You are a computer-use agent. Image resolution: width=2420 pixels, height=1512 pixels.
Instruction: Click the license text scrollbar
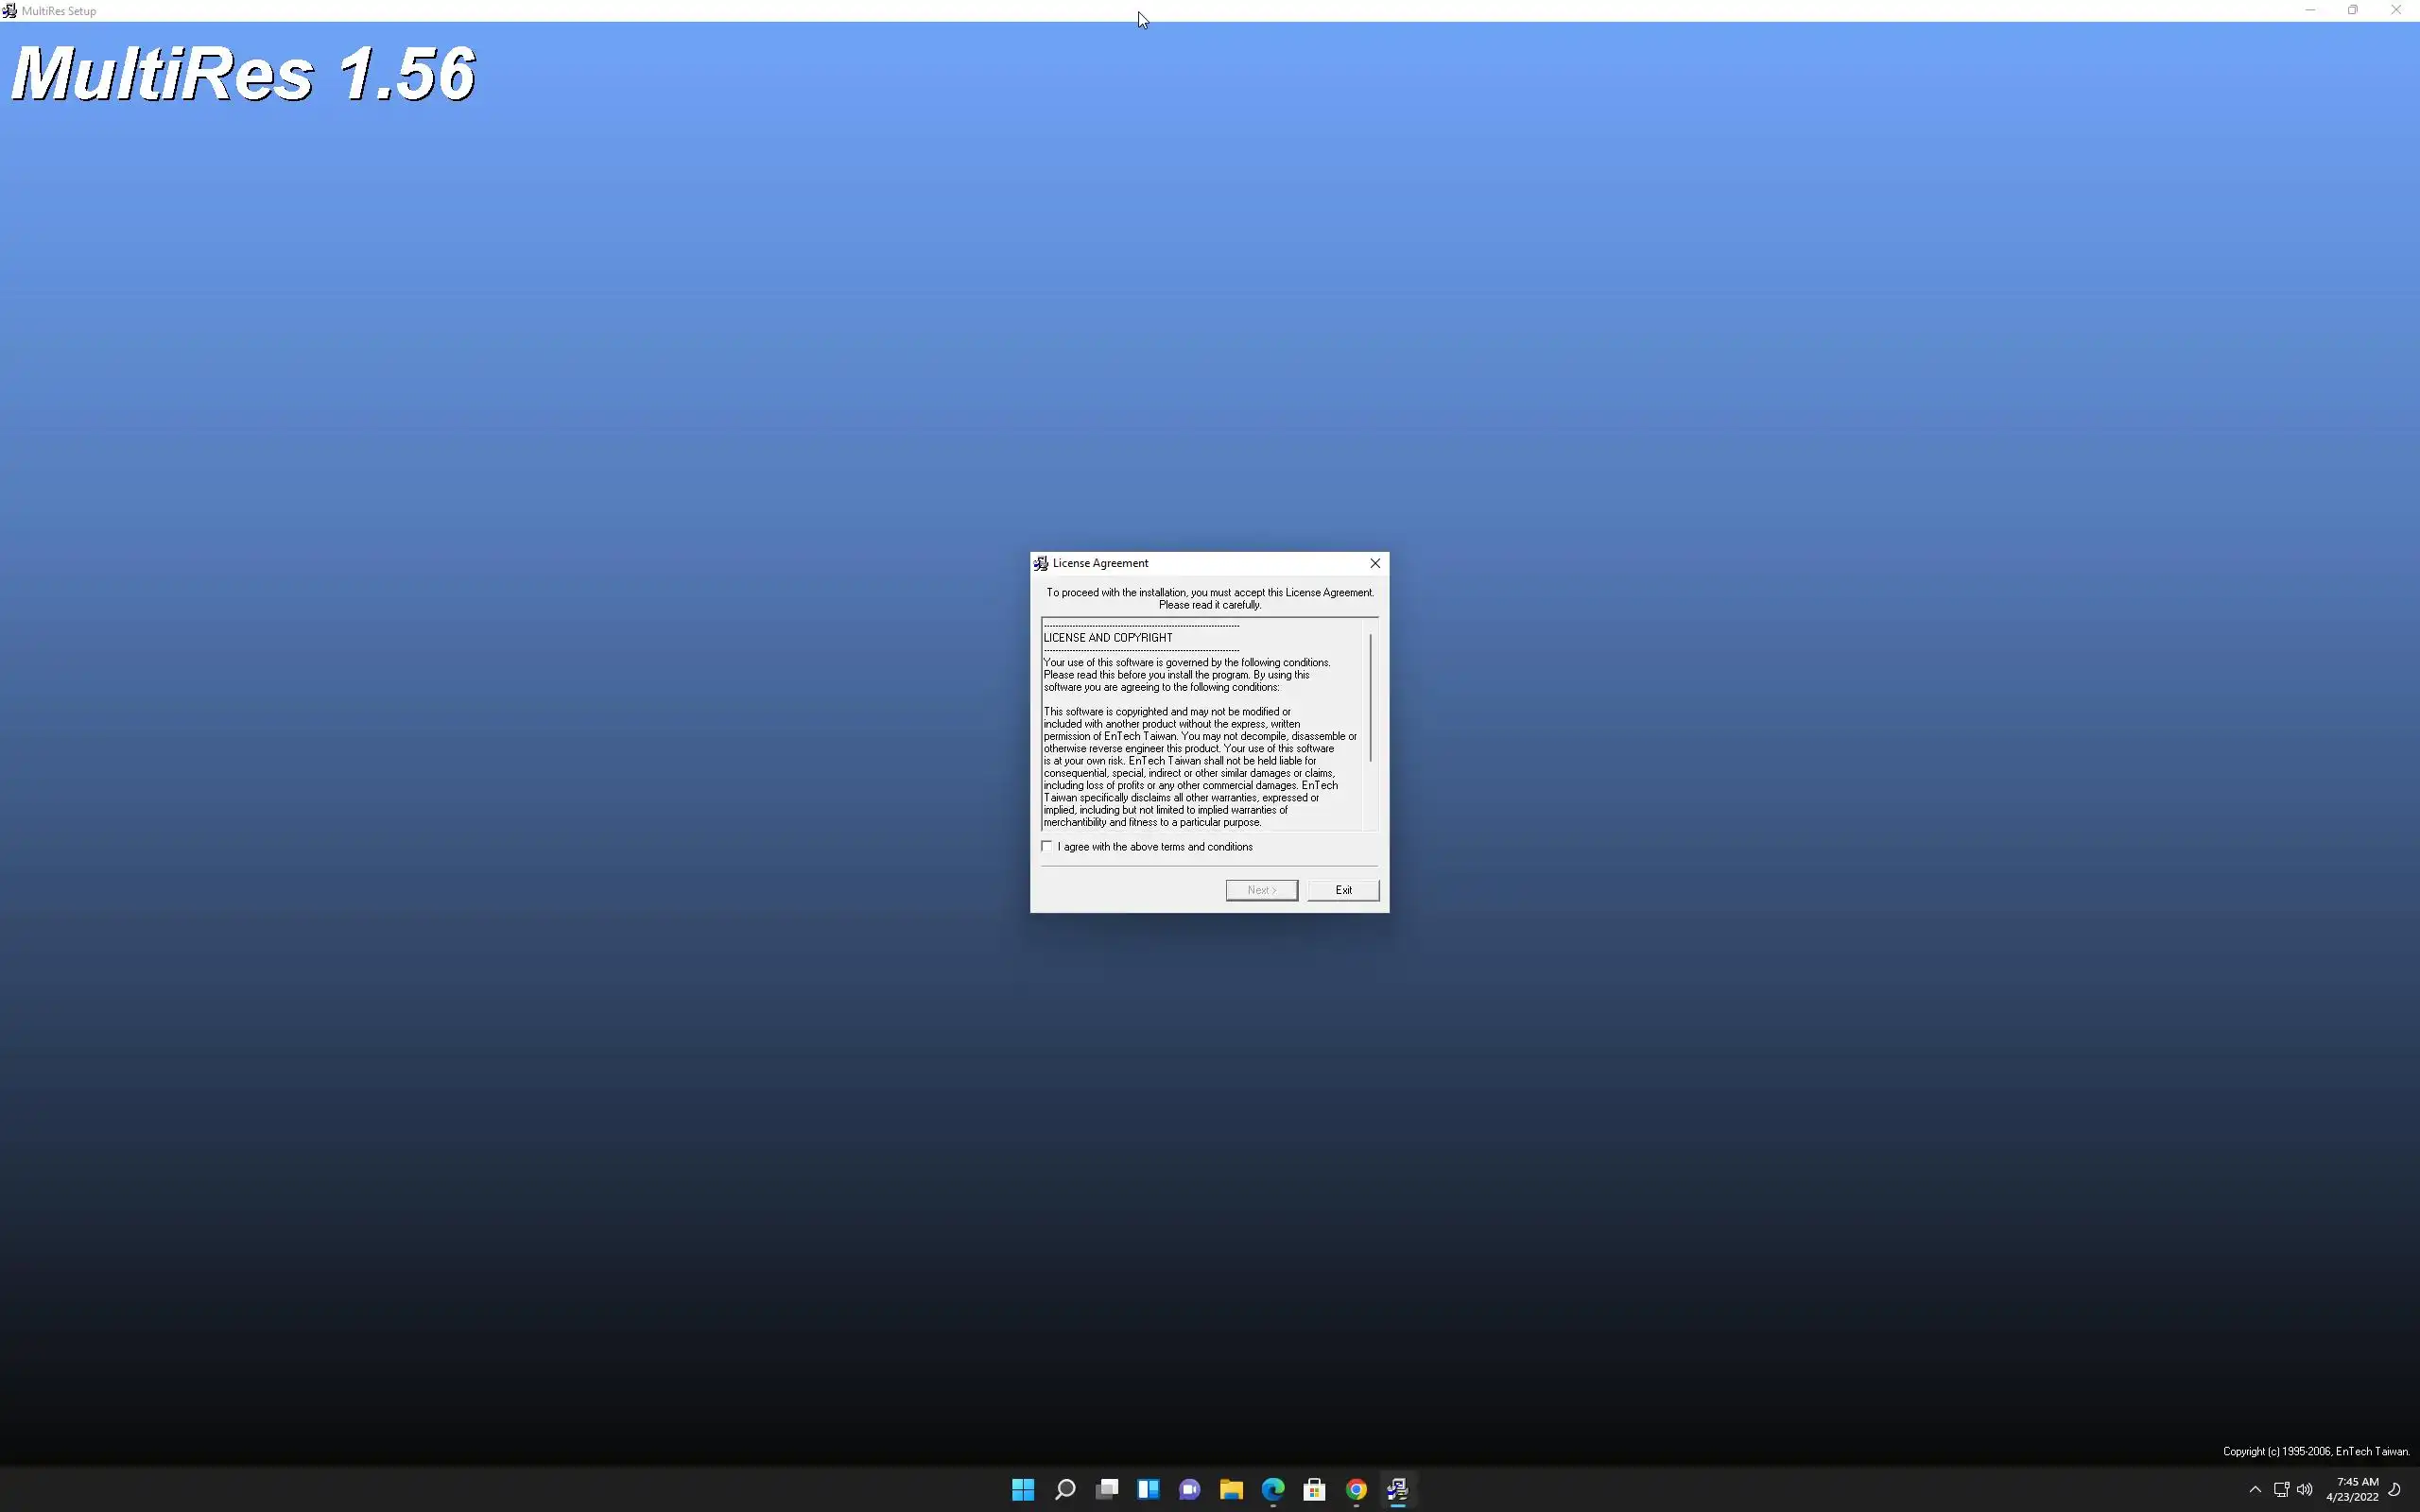click(x=1370, y=700)
